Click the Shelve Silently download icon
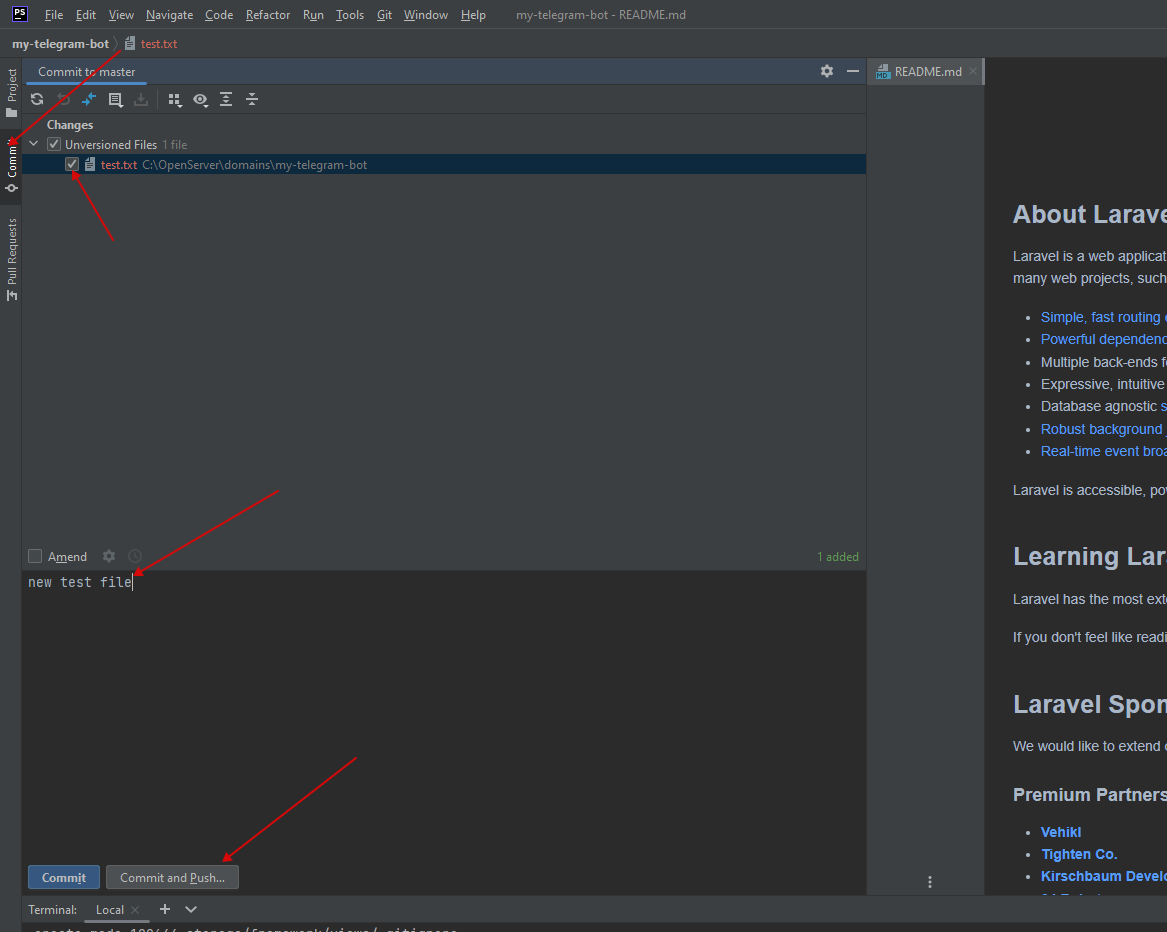This screenshot has width=1167, height=932. (x=141, y=99)
